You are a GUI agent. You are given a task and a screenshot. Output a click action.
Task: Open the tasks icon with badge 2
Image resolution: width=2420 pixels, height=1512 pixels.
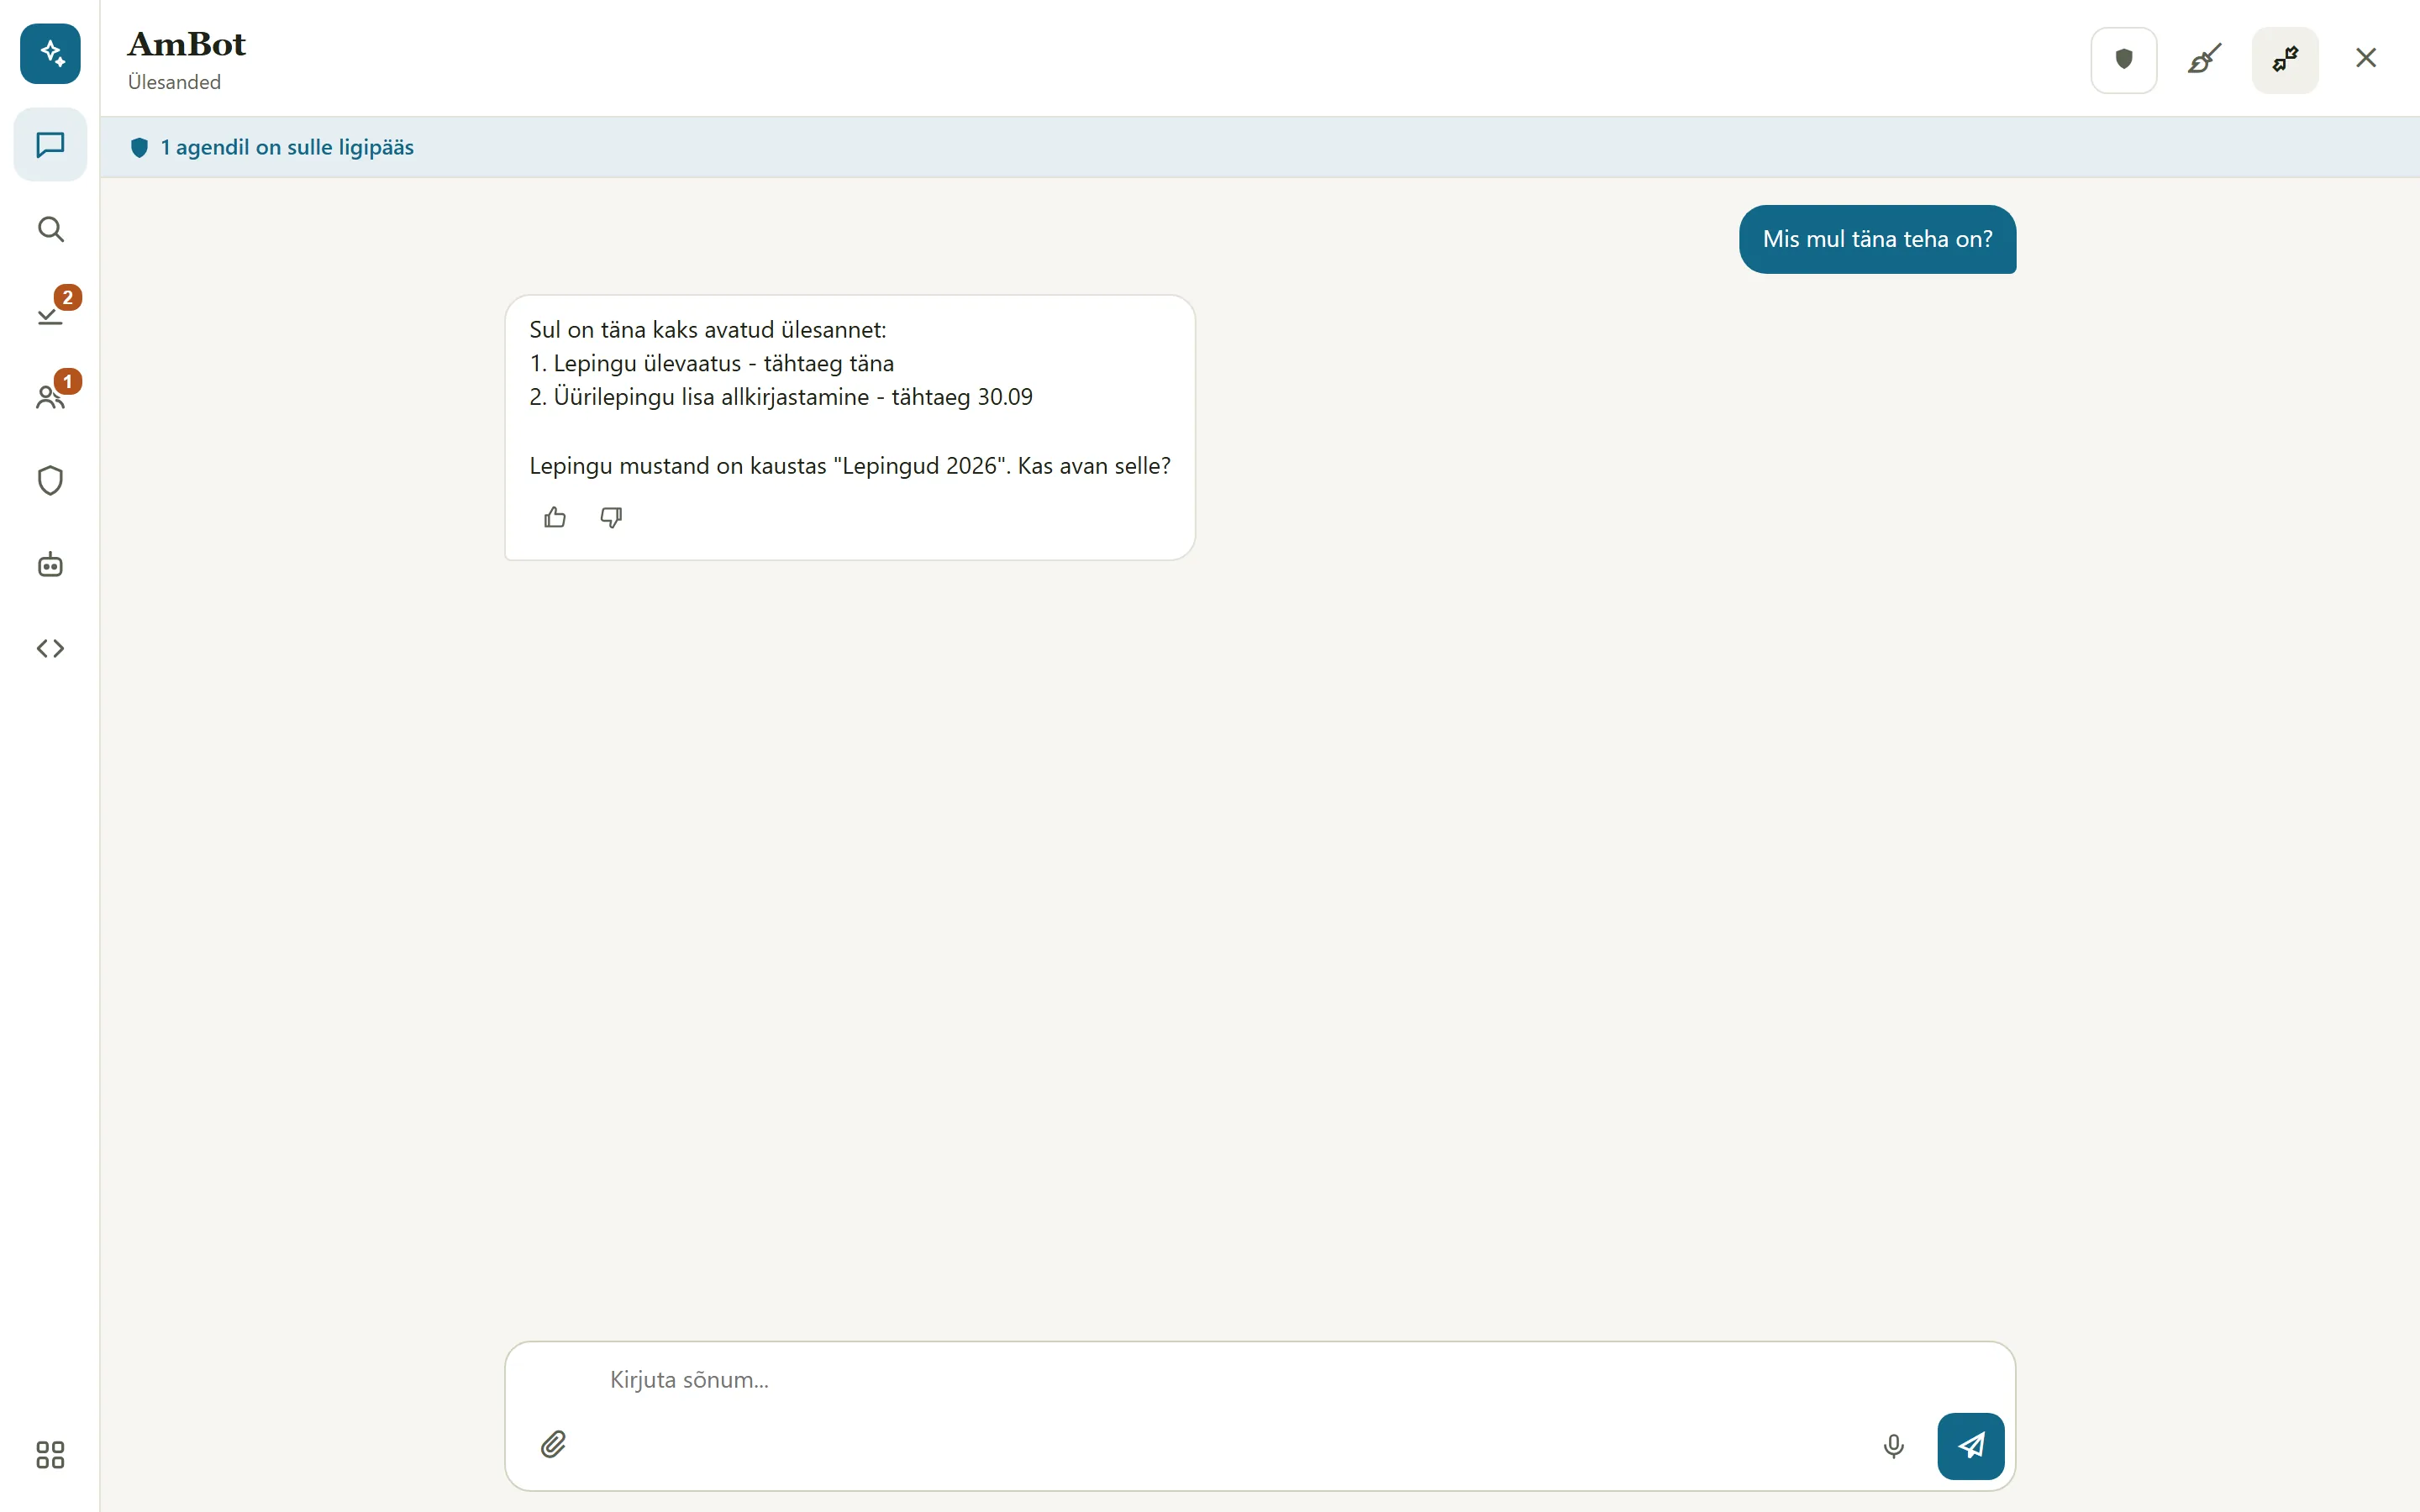(50, 313)
